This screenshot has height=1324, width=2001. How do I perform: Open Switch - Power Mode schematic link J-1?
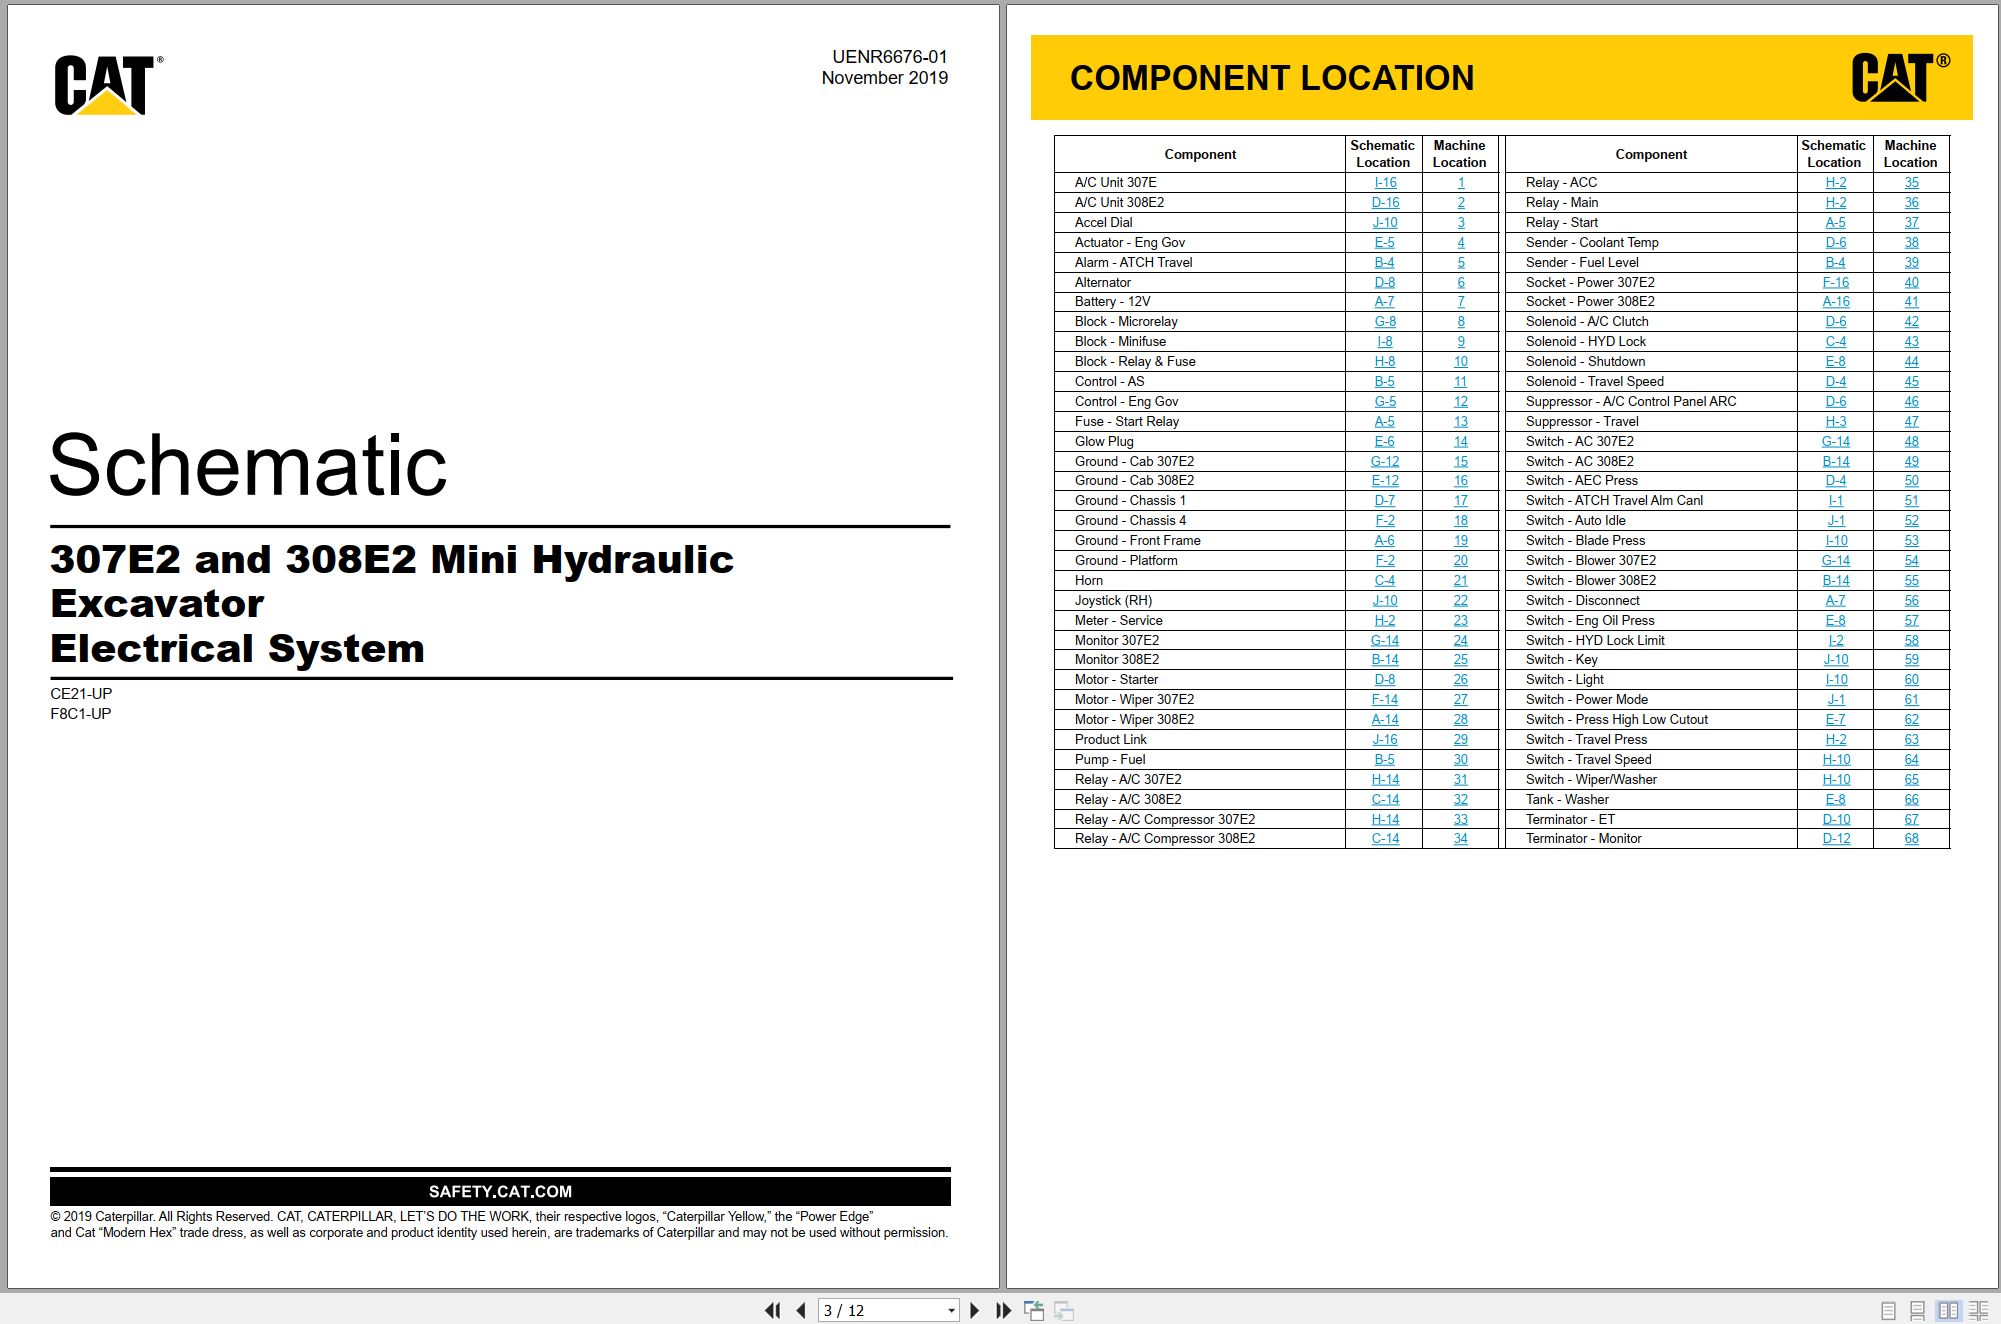[1837, 699]
